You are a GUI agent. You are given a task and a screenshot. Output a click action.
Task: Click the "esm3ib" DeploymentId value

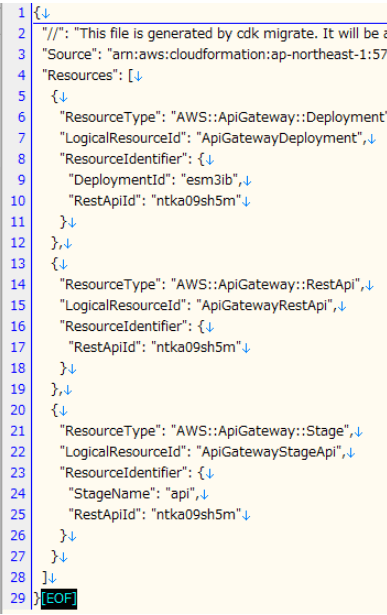tap(209, 180)
